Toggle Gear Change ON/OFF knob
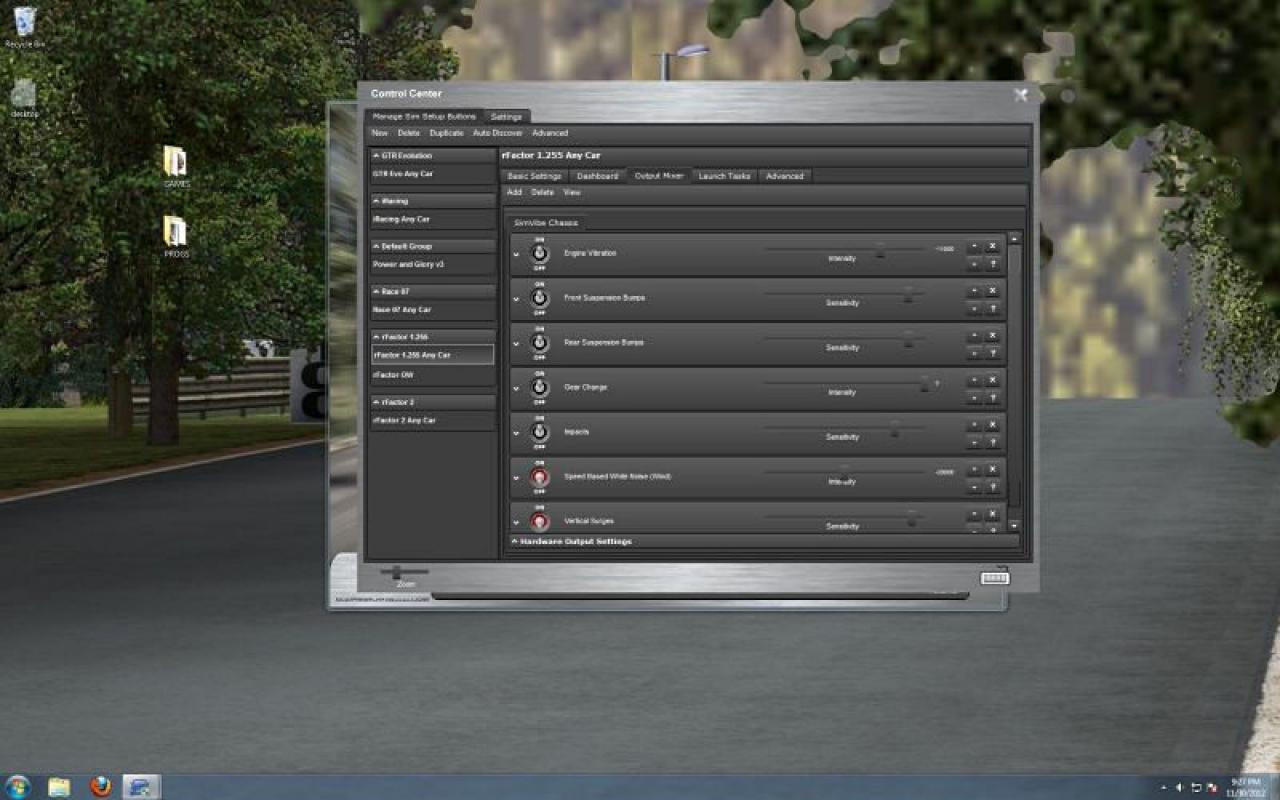This screenshot has width=1280, height=800. 539,387
